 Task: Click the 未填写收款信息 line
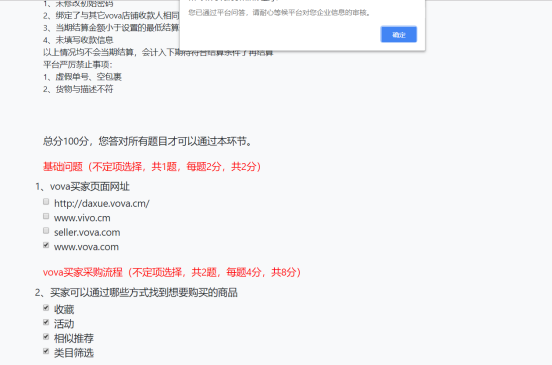point(78,40)
